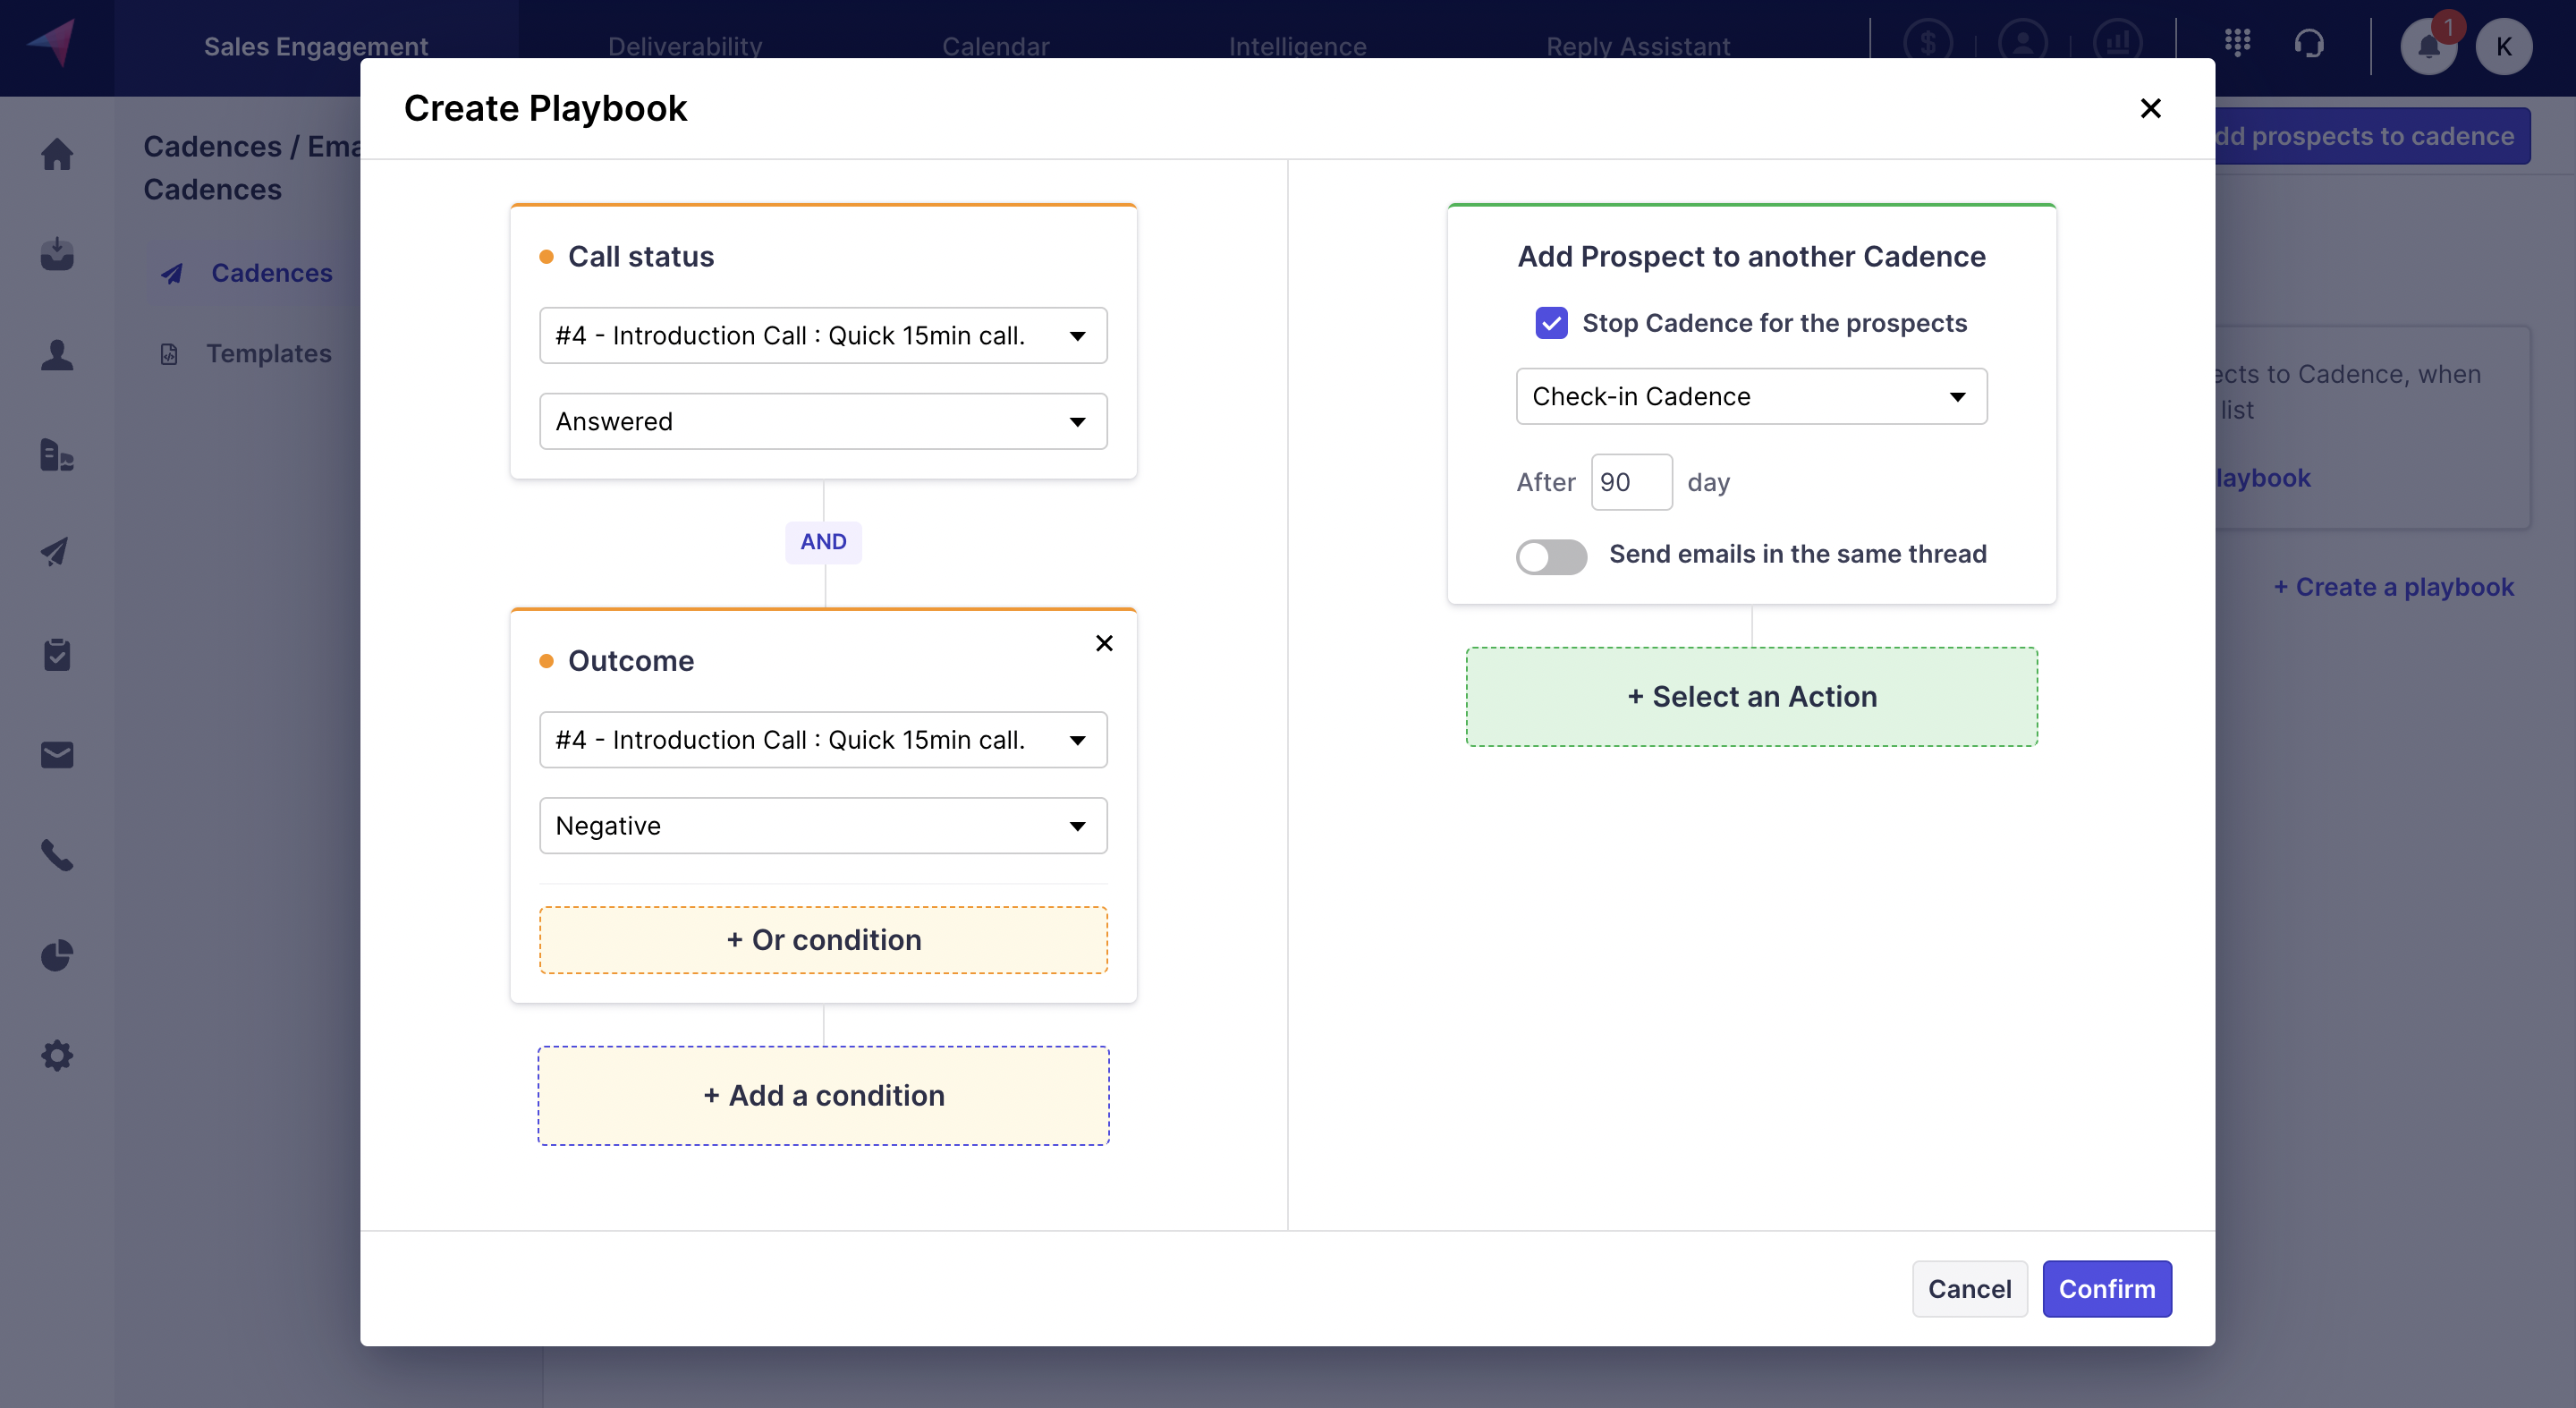Expand the Call status step dropdown
Screen dimensions: 2576x1408
point(1078,333)
